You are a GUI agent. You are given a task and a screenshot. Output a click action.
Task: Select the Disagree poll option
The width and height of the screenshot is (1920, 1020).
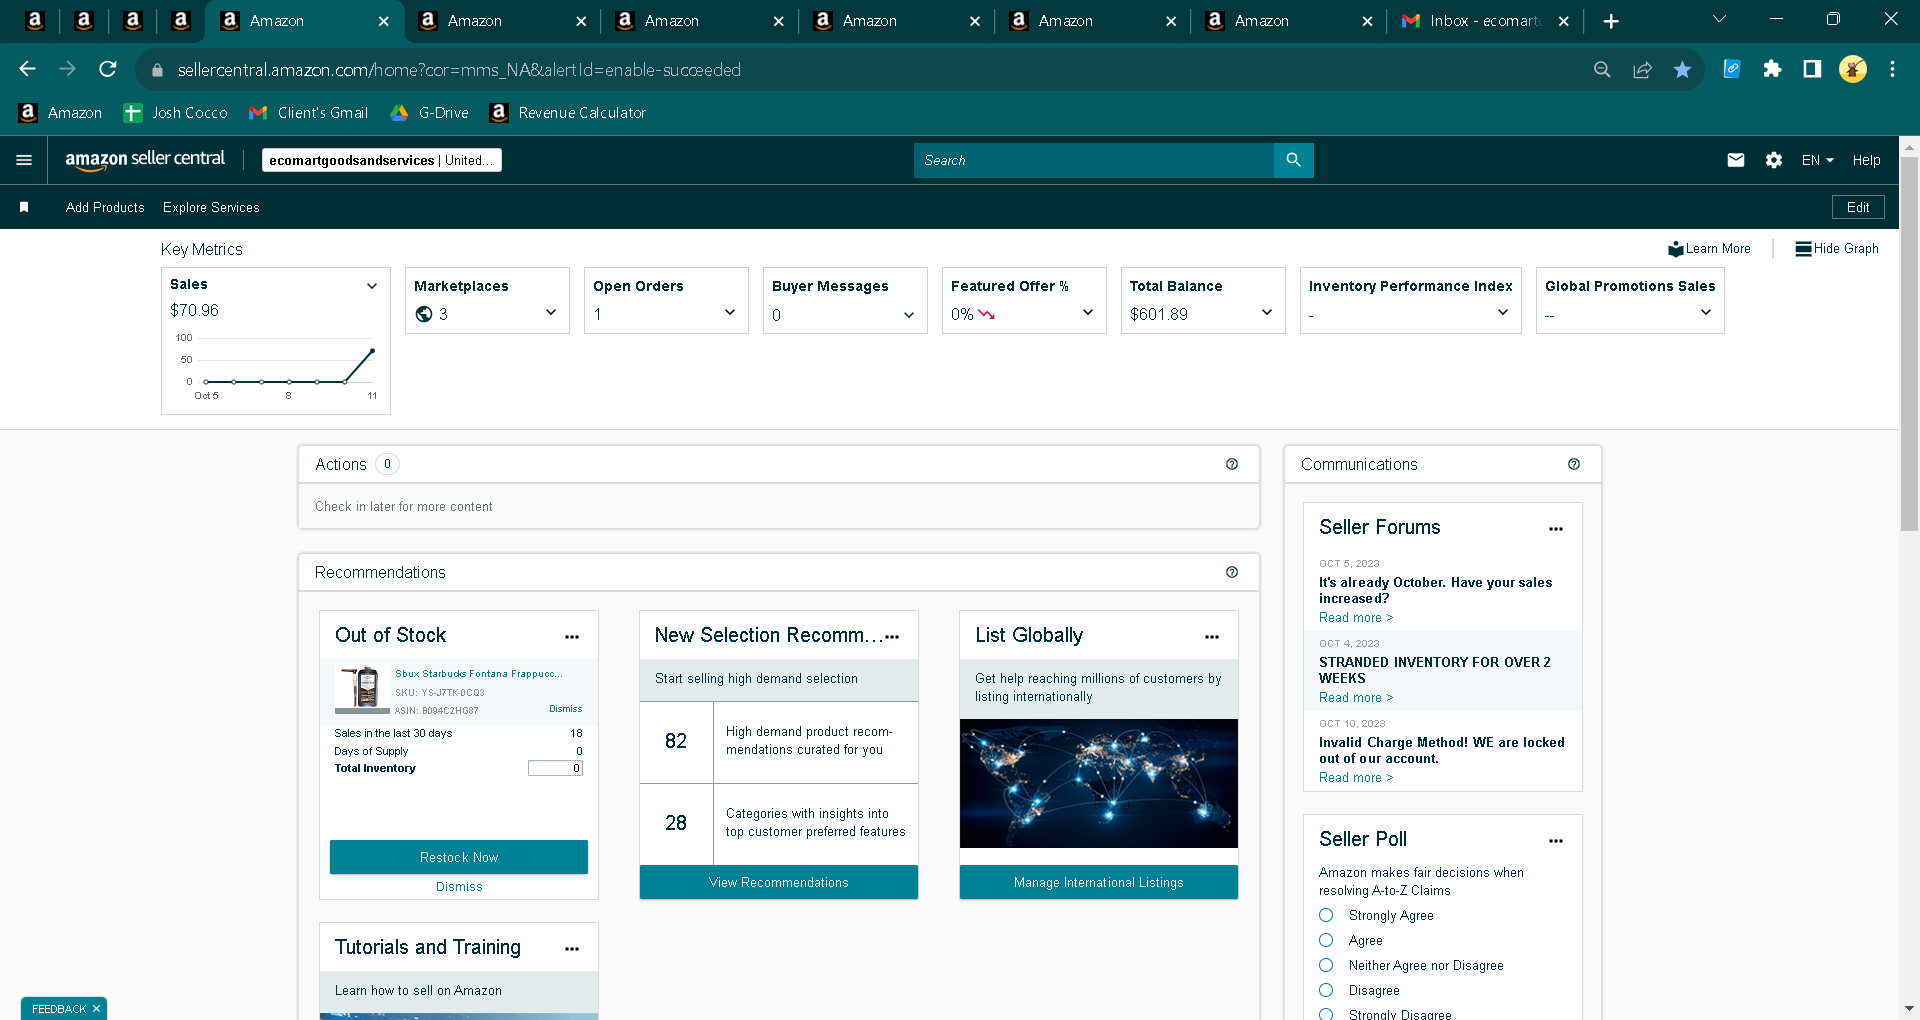1326,990
